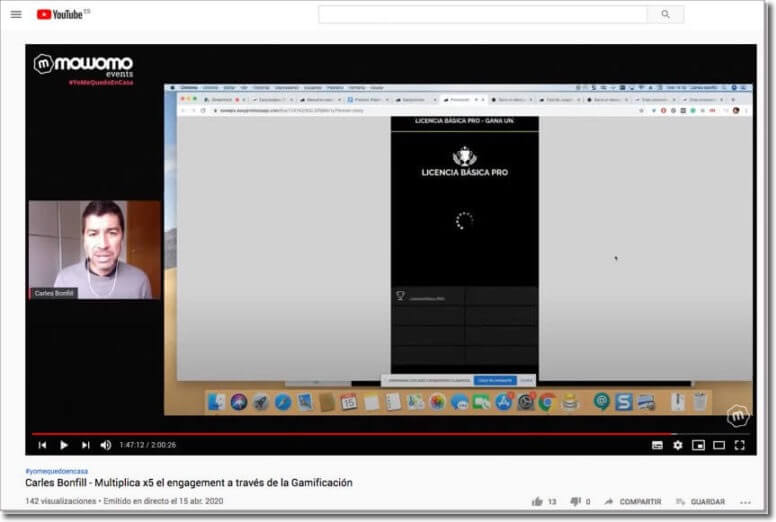The image size is (776, 522).
Task: Open the YouTube hamburger guide menu
Action: pyautogui.click(x=16, y=14)
